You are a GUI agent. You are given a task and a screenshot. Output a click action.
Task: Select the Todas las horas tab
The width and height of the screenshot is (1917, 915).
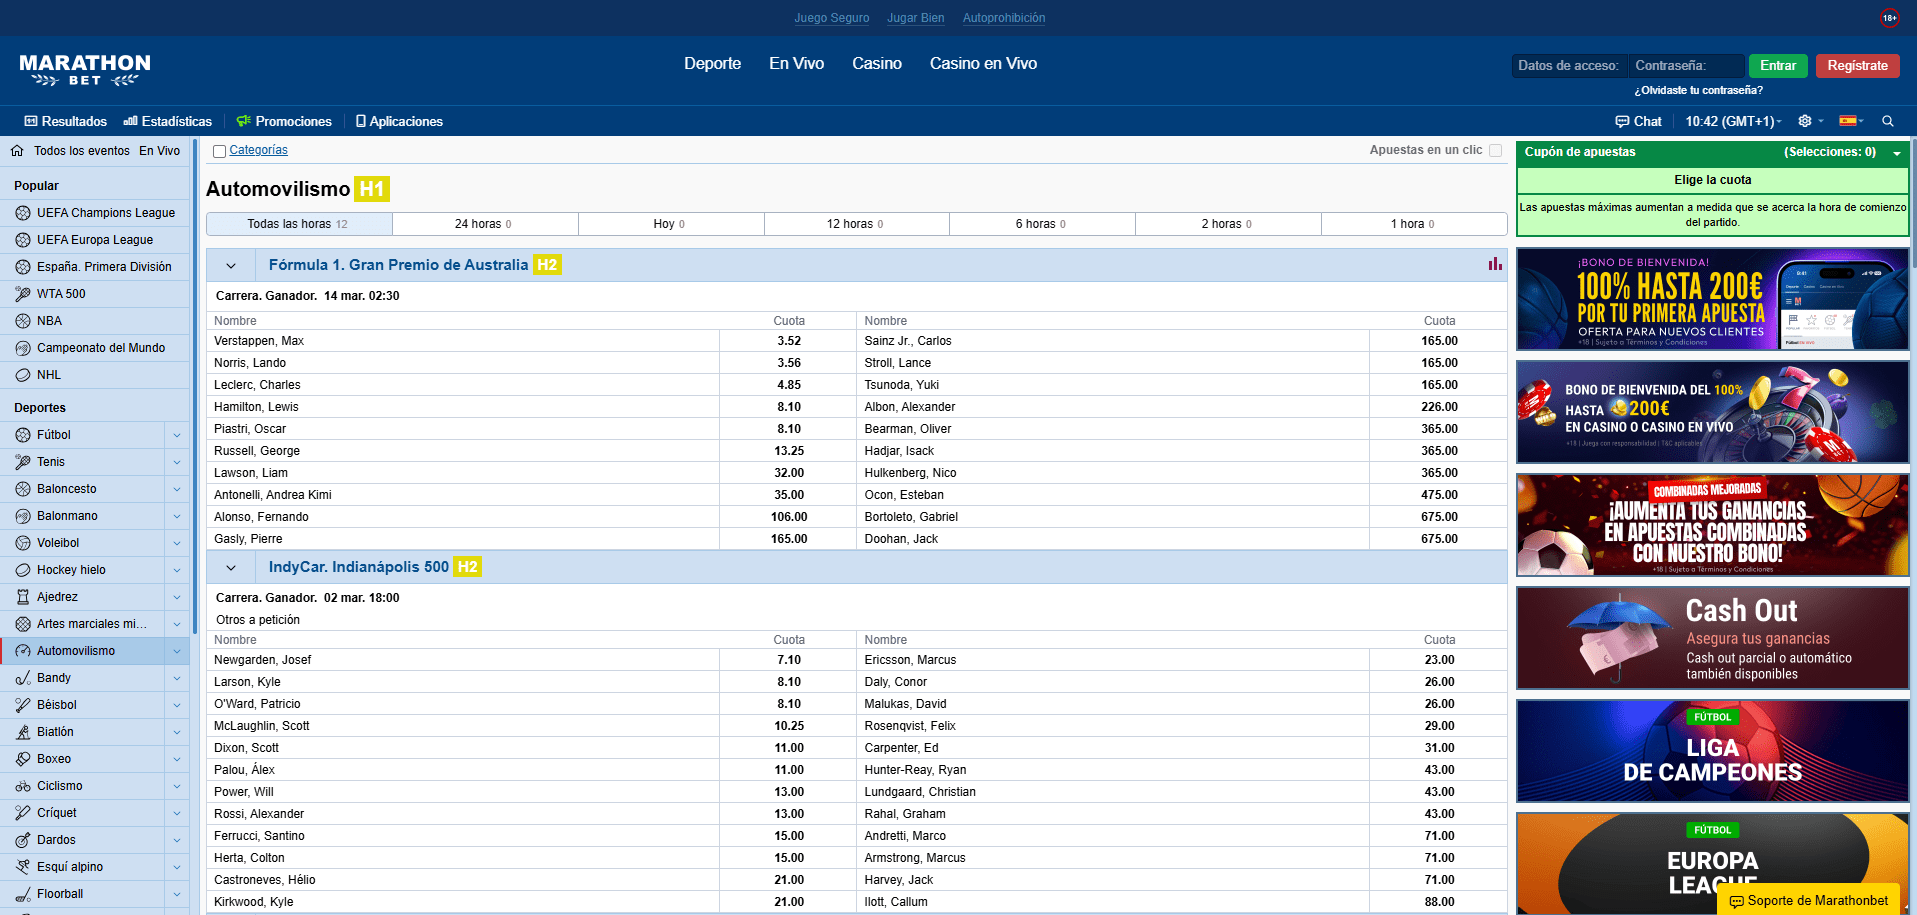[x=299, y=224]
